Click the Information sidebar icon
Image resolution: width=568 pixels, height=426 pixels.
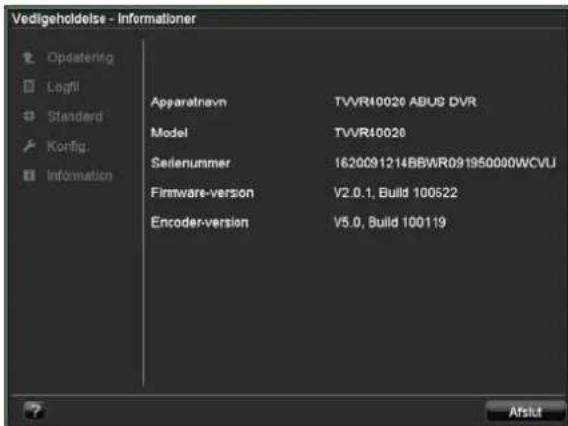point(29,175)
